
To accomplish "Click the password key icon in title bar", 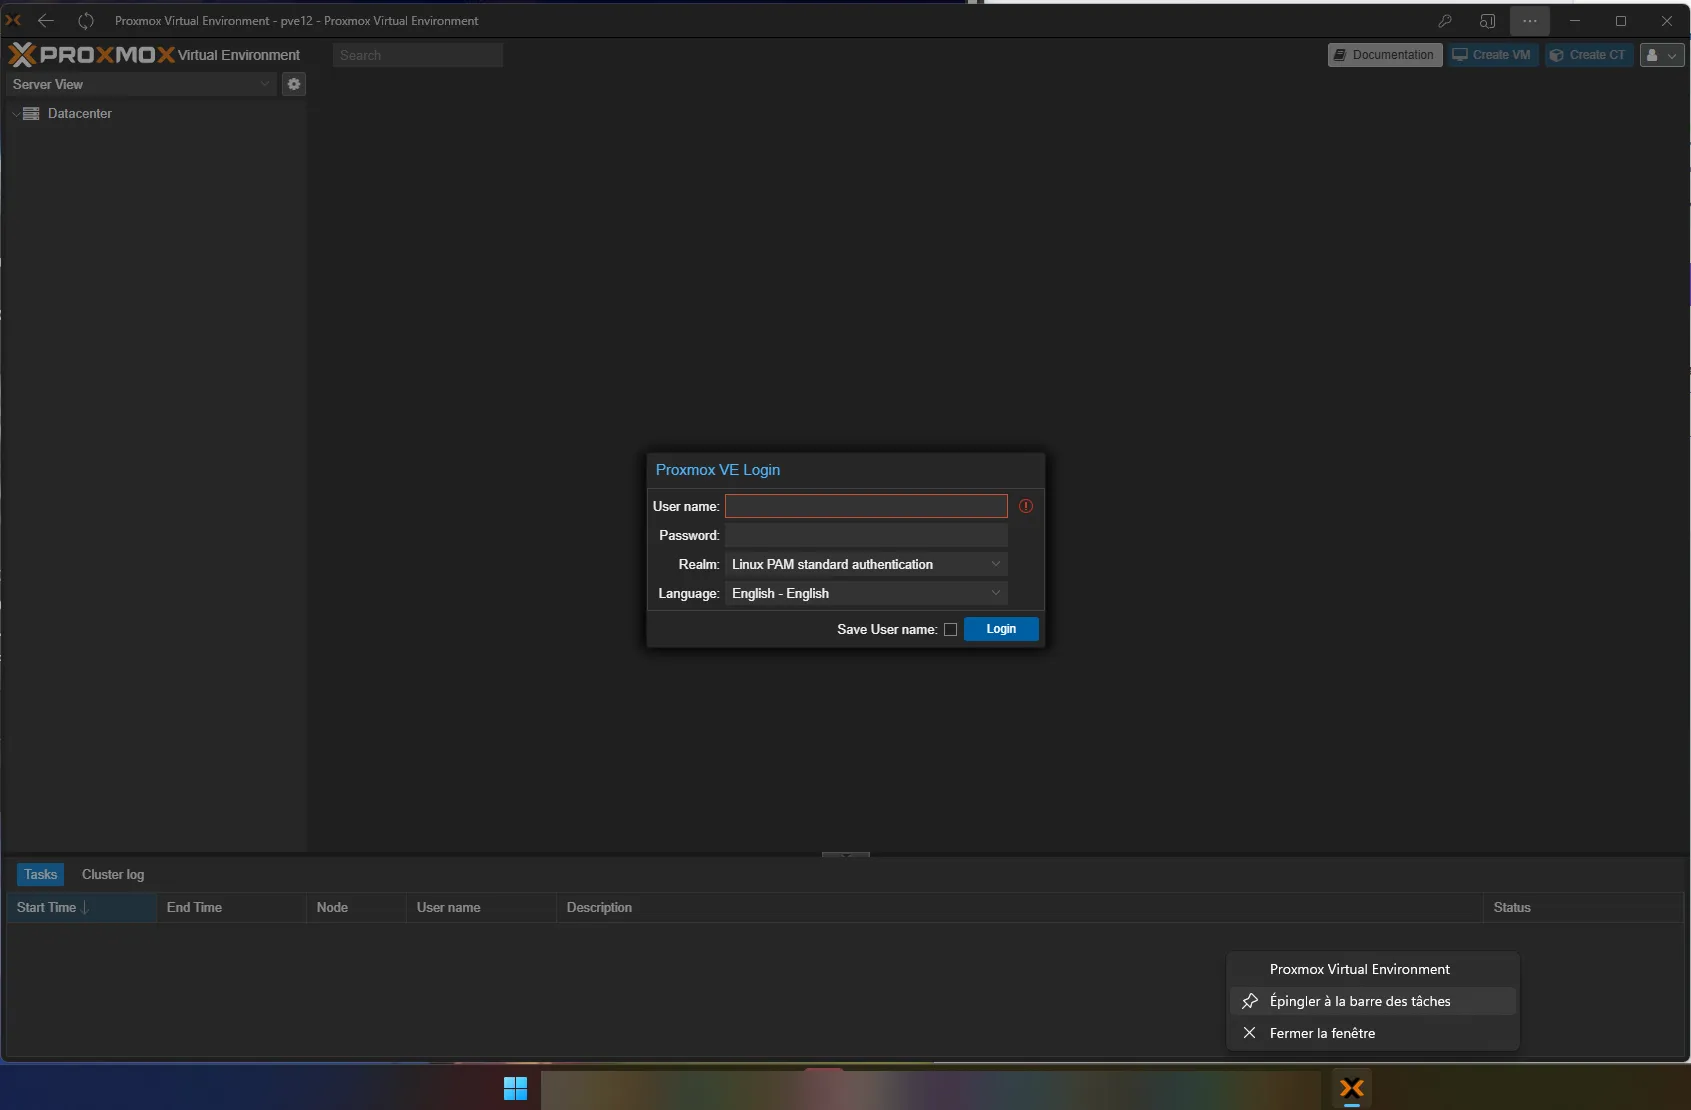I will [x=1444, y=21].
